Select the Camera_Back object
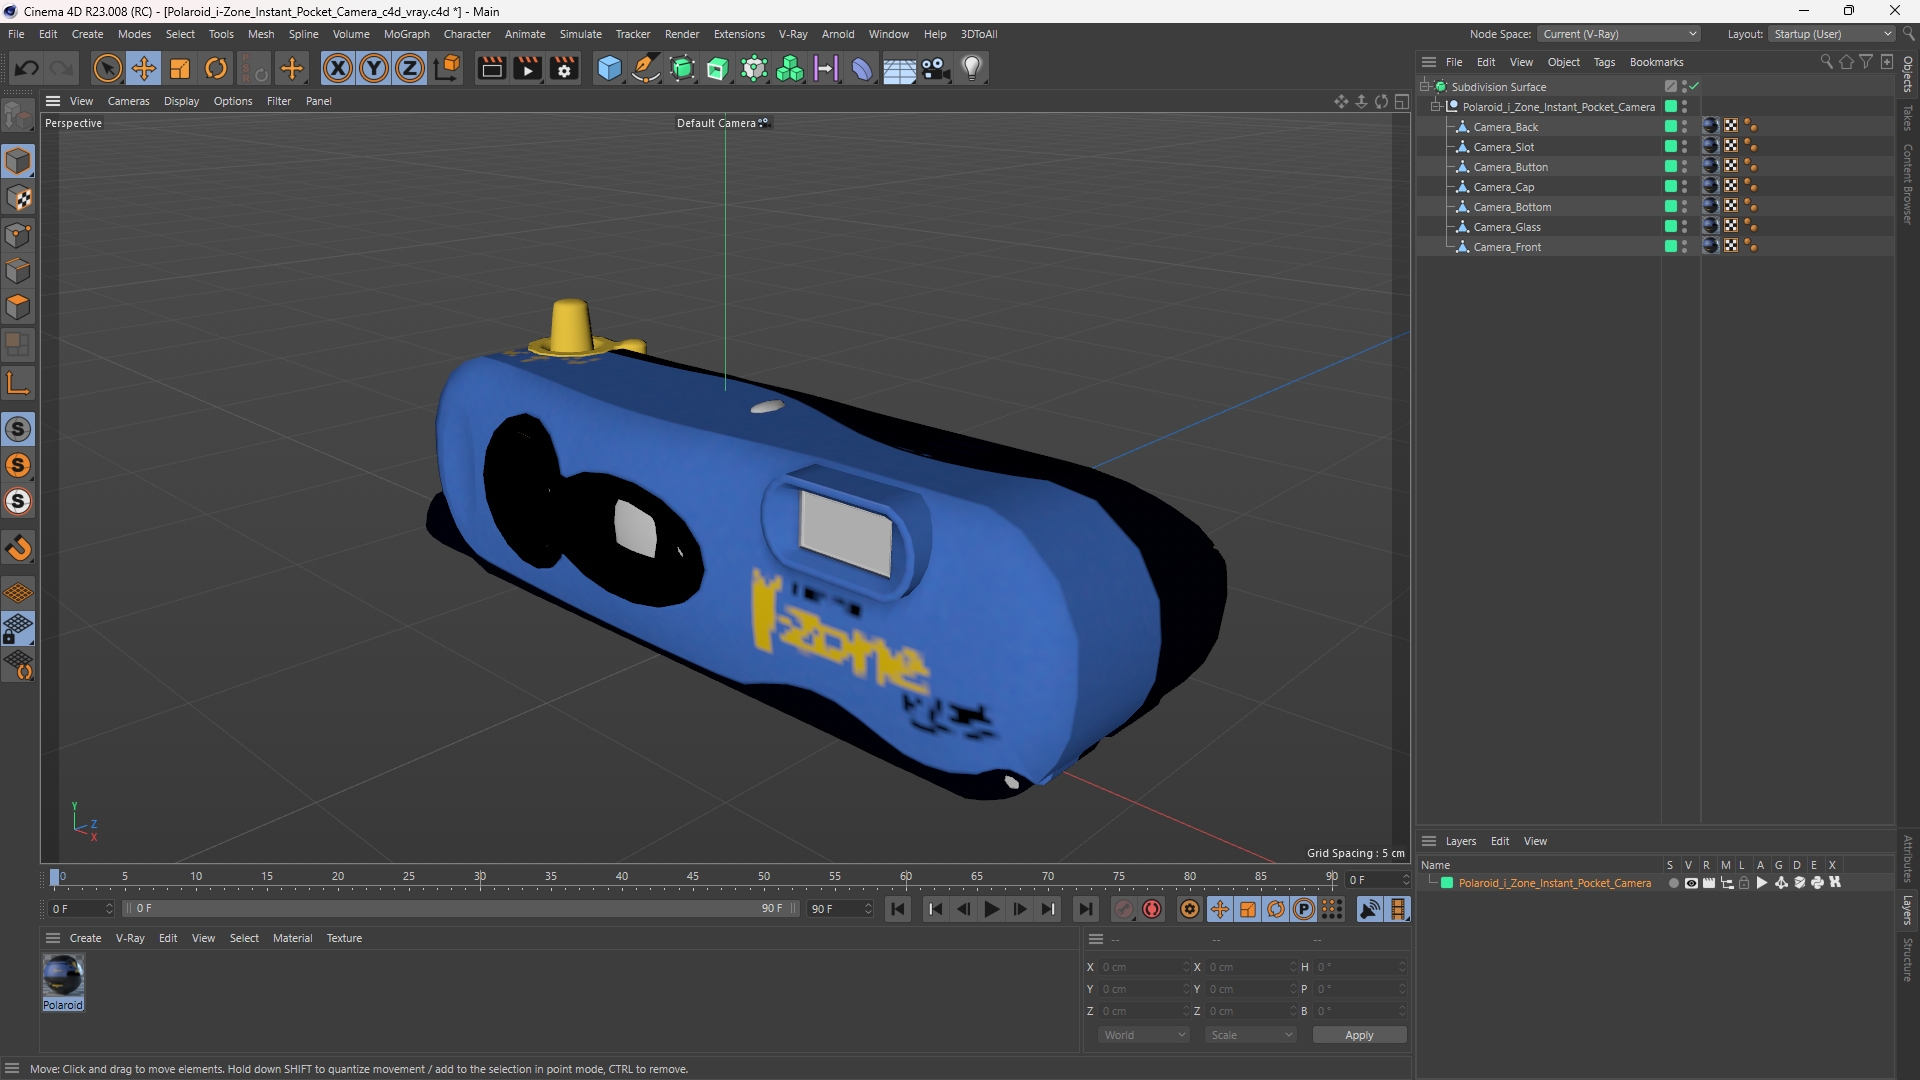This screenshot has width=1920, height=1080. tap(1505, 127)
